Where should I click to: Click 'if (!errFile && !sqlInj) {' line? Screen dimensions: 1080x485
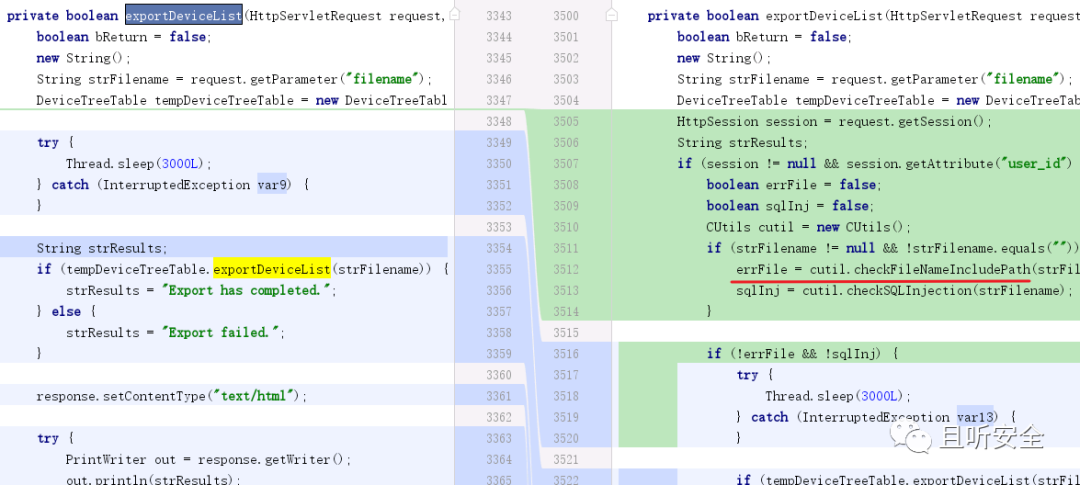[802, 353]
